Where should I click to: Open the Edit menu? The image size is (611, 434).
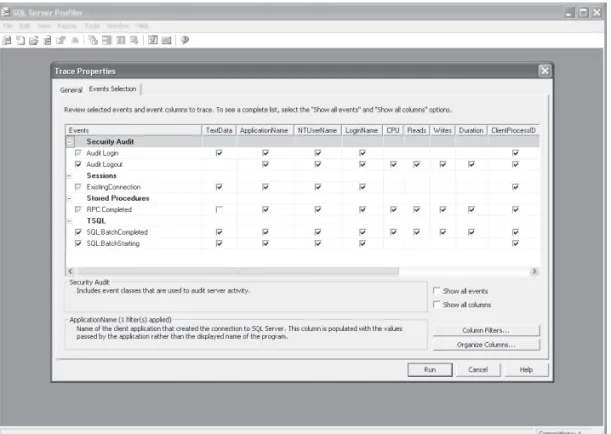pos(25,26)
